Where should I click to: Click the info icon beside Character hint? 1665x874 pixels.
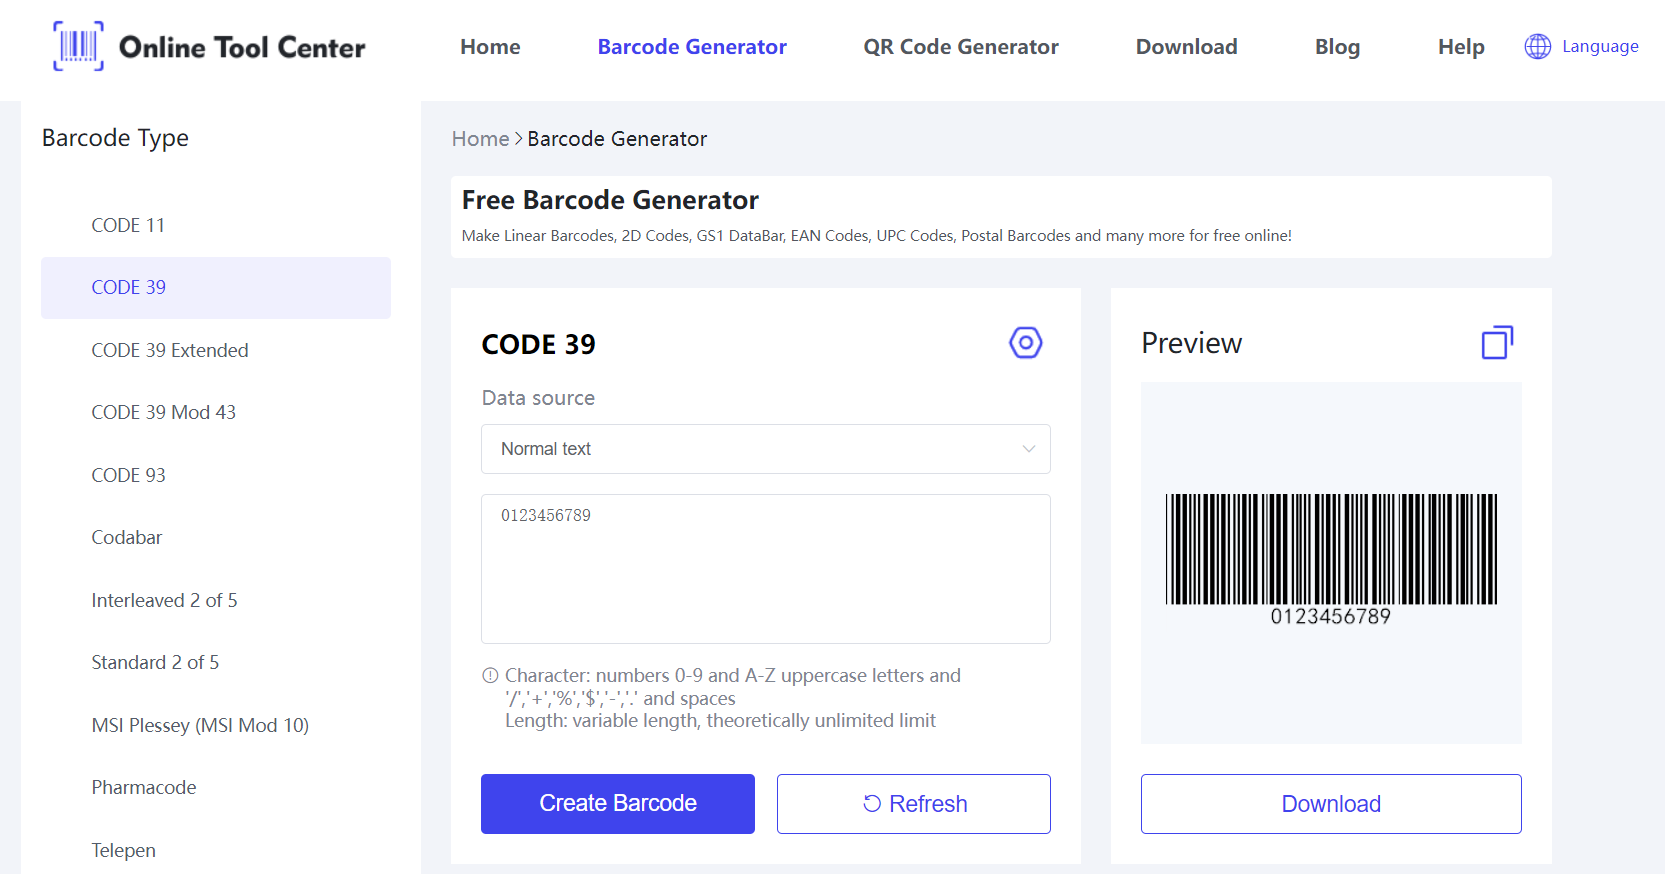click(490, 675)
